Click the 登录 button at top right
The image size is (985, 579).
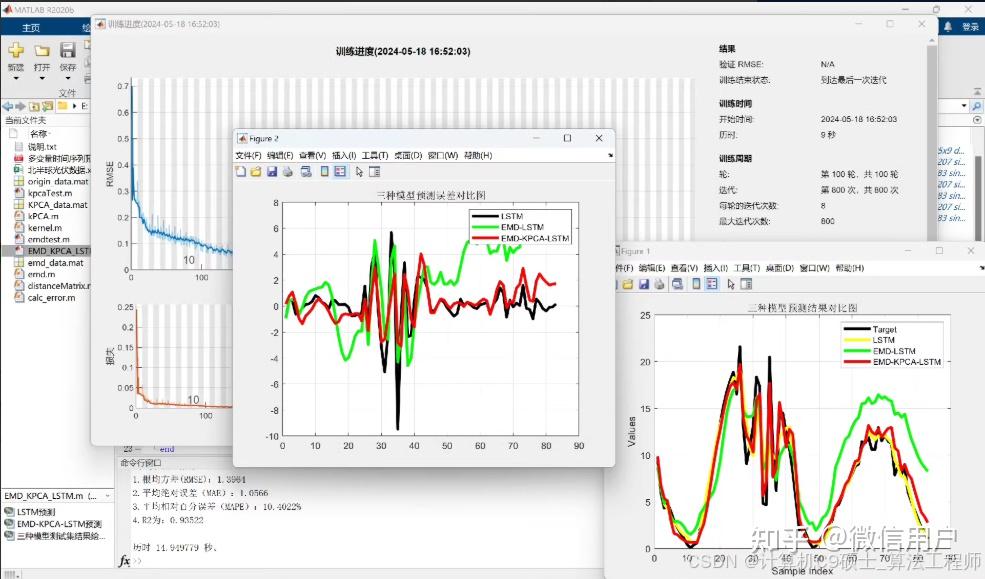click(x=969, y=27)
